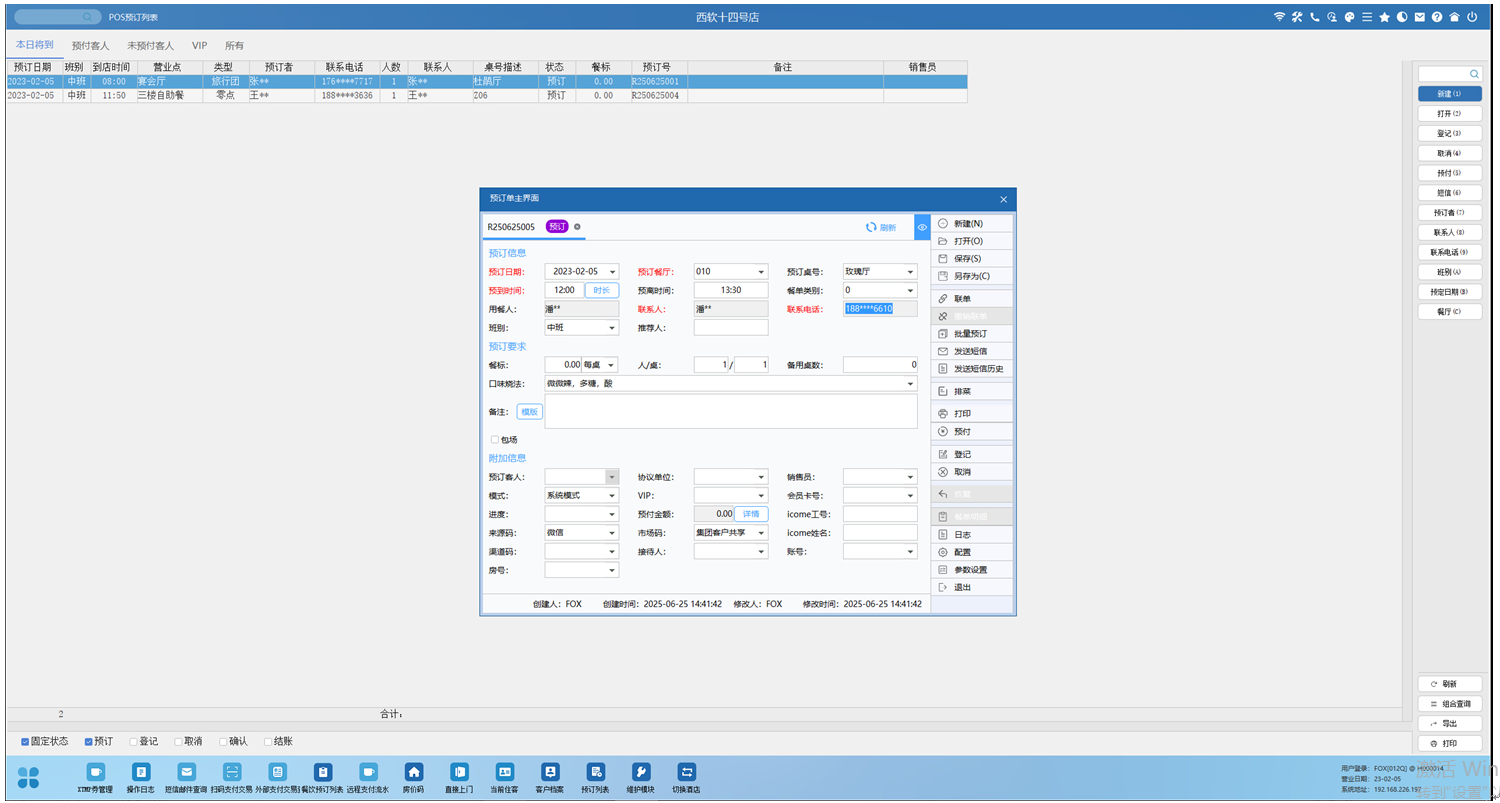Click the 备注 text area in the dialog
The height and width of the screenshot is (803, 1500).
pyautogui.click(x=730, y=411)
